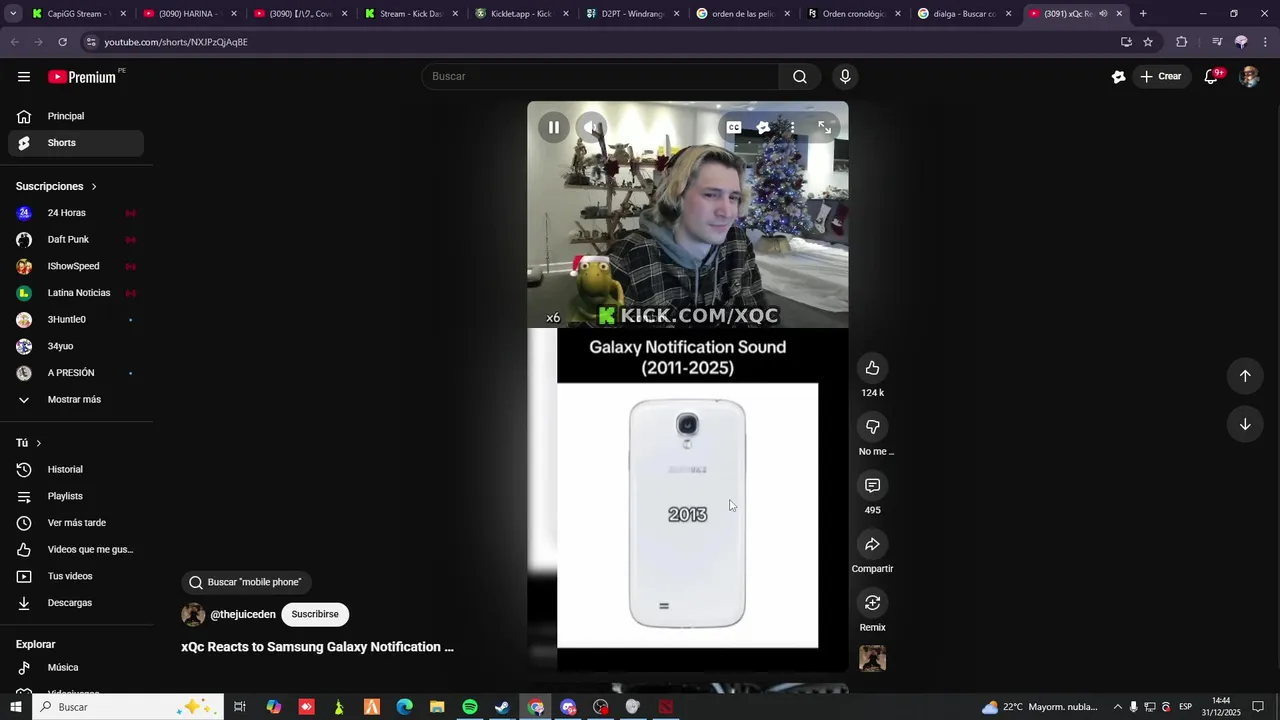Go to the next Short
The width and height of the screenshot is (1280, 720).
[1245, 424]
